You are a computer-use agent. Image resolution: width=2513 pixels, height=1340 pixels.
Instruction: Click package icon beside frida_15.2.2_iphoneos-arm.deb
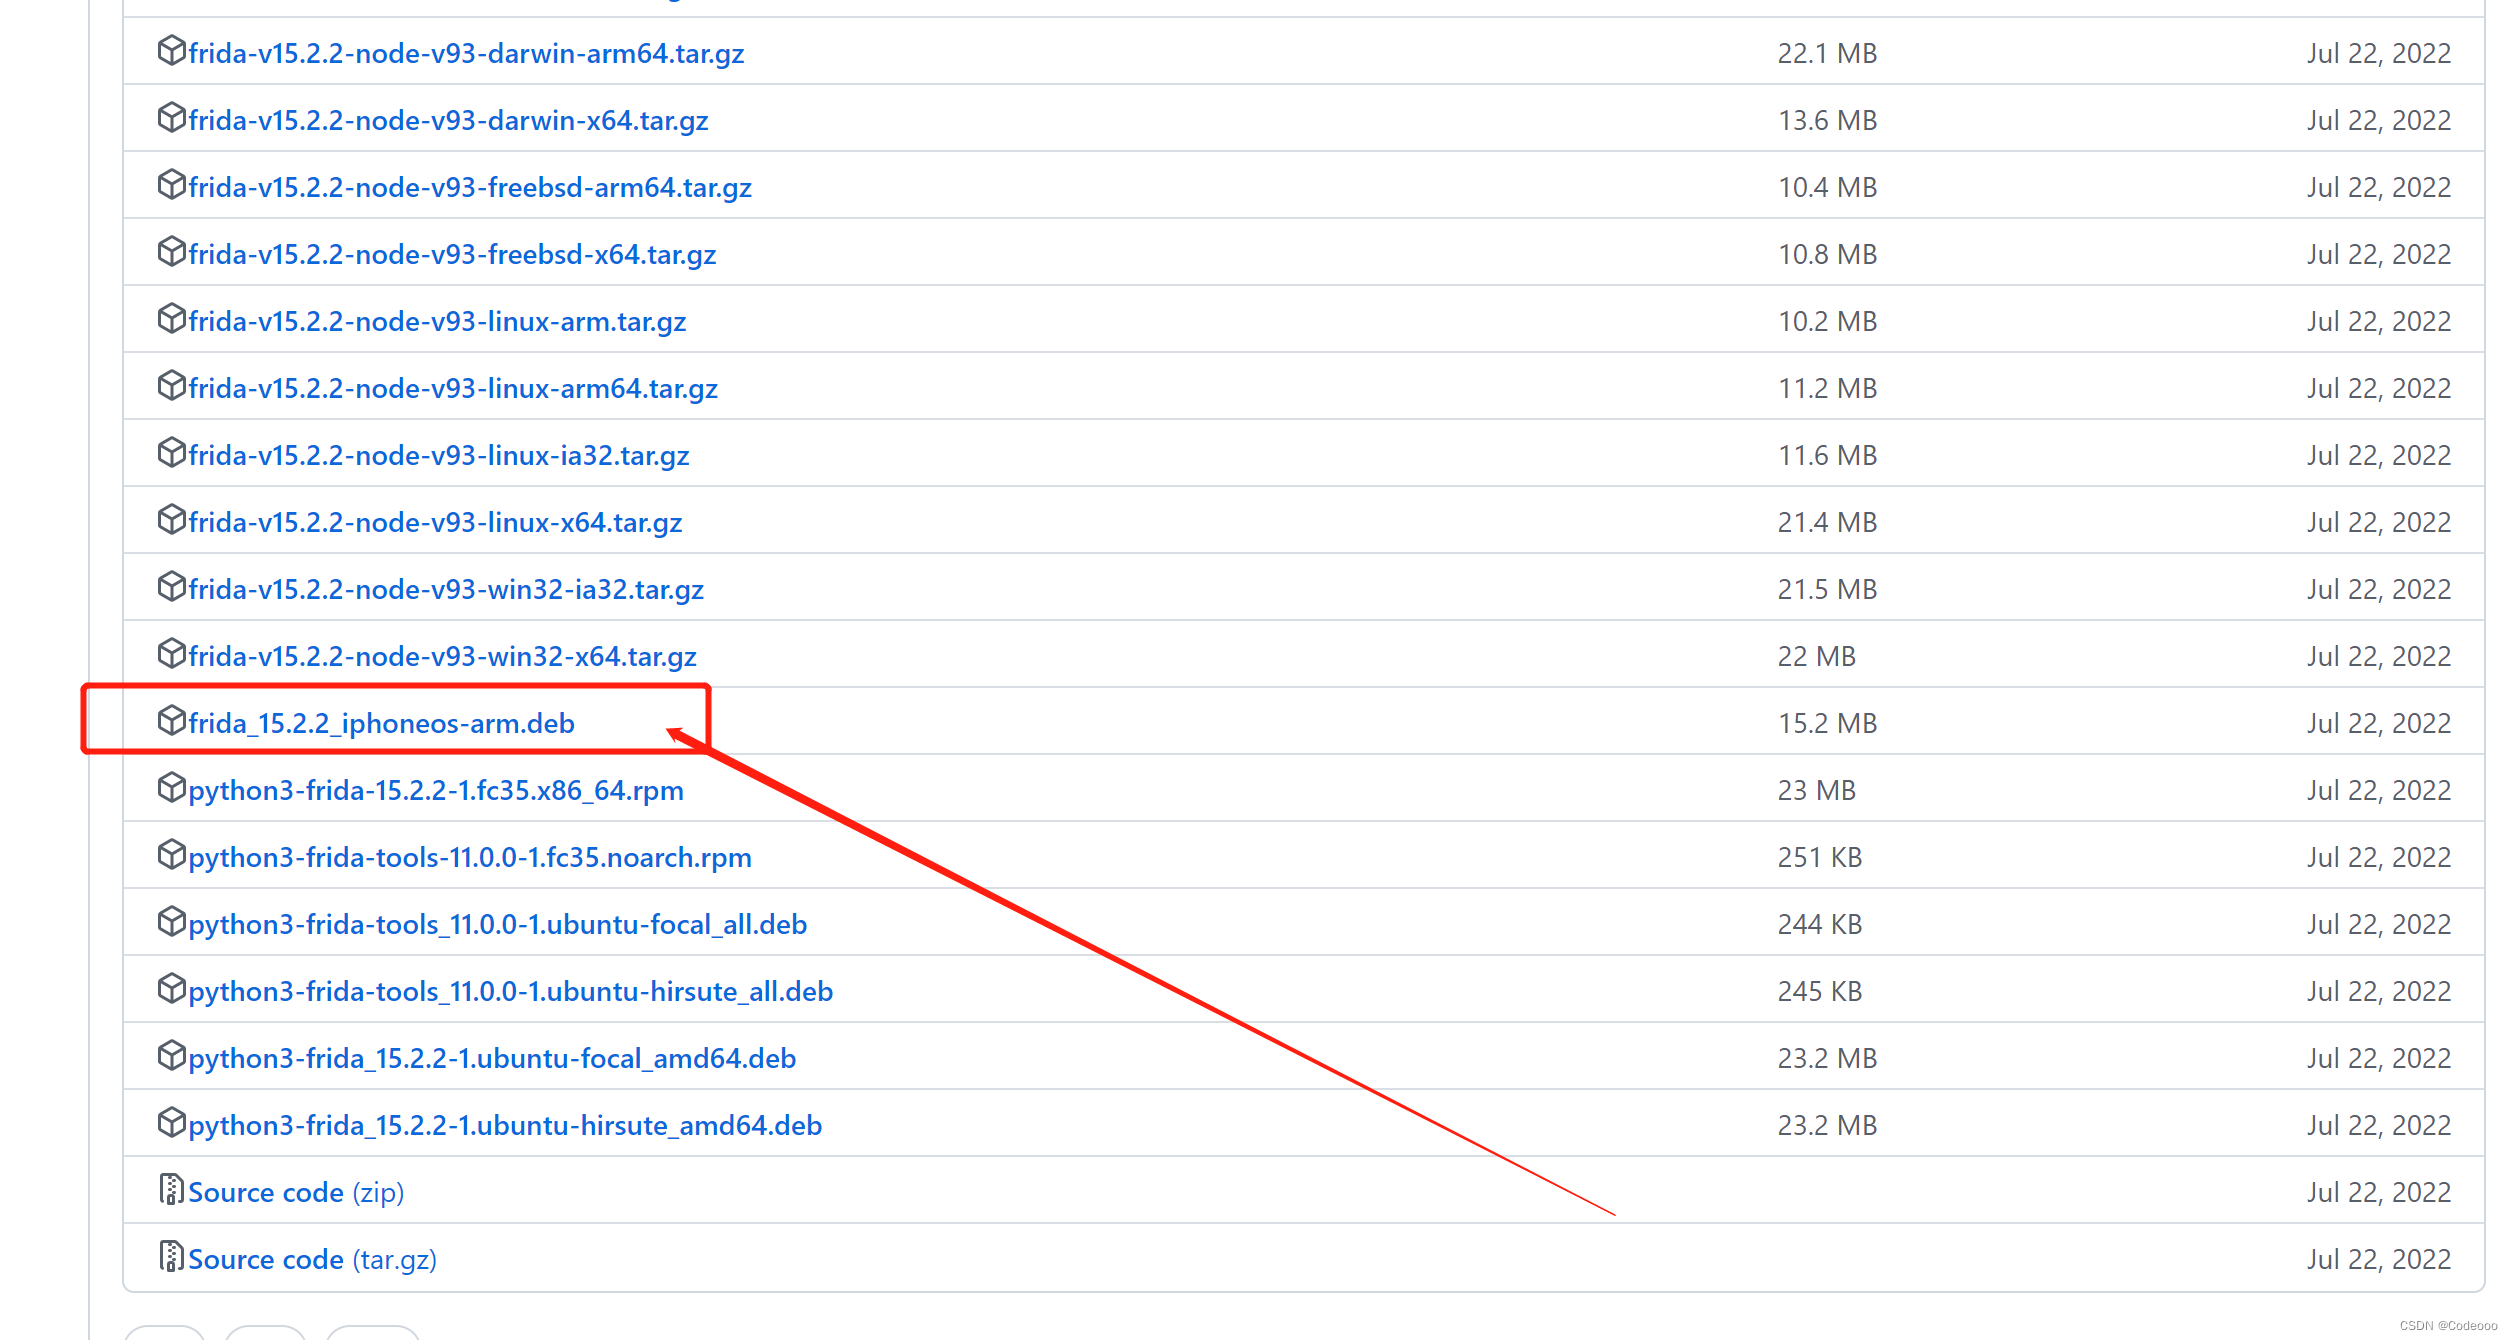[x=172, y=720]
